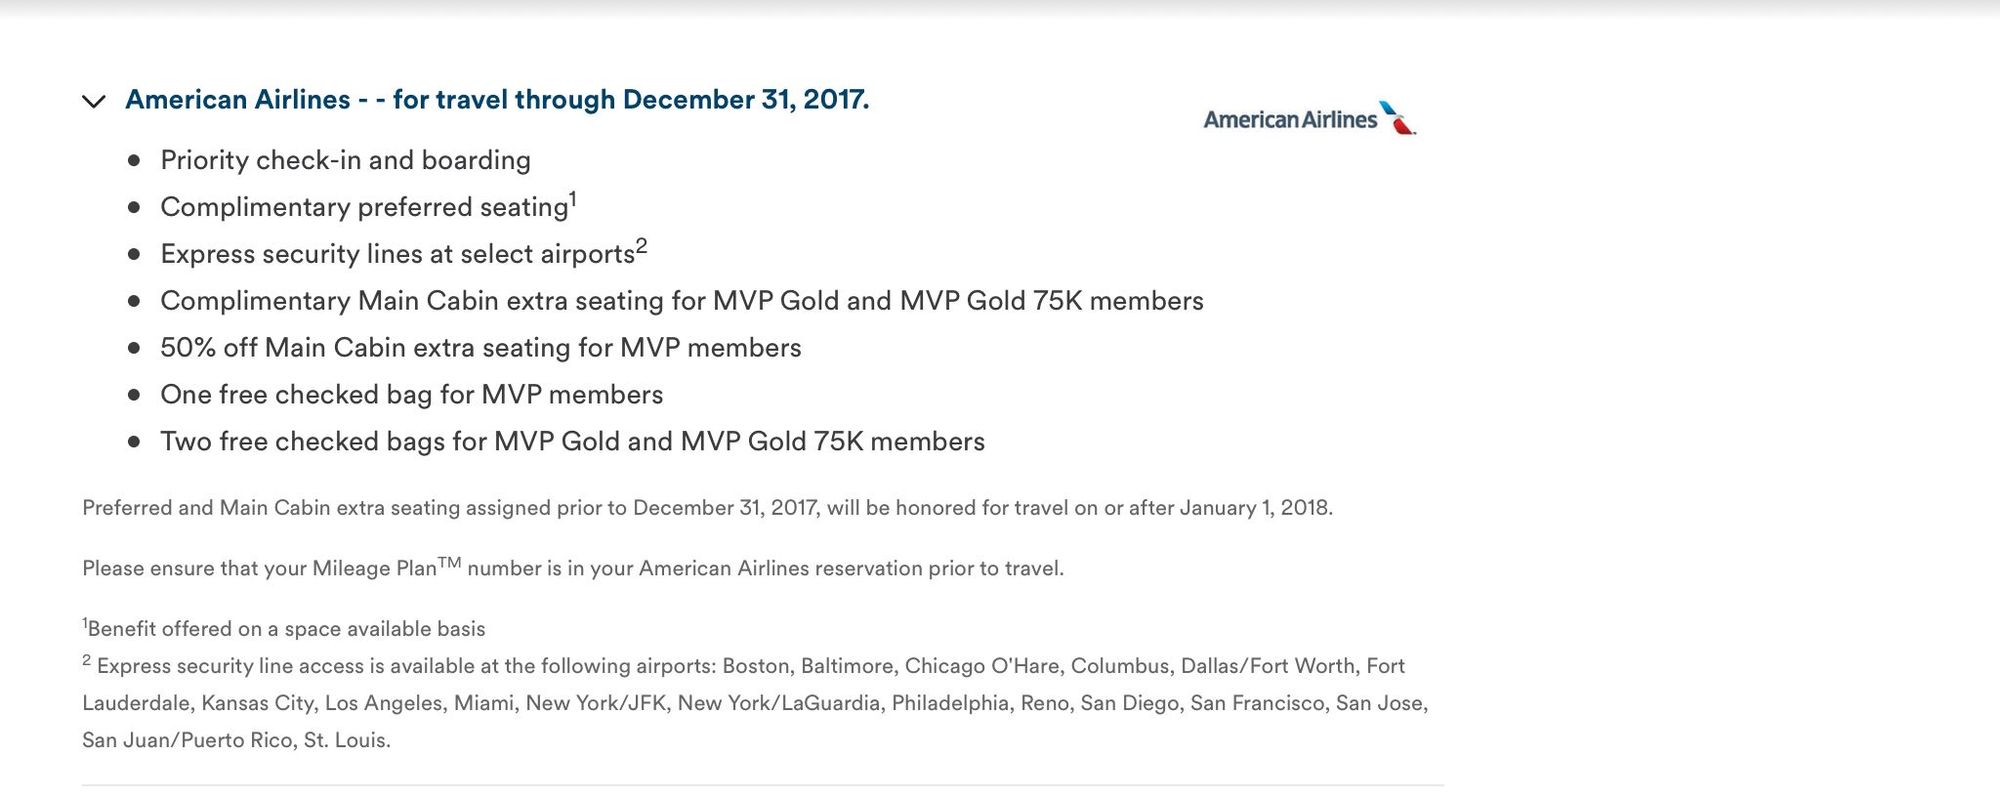Click footnote 2 superscript after select airports
This screenshot has height=802, width=2000.
[641, 246]
